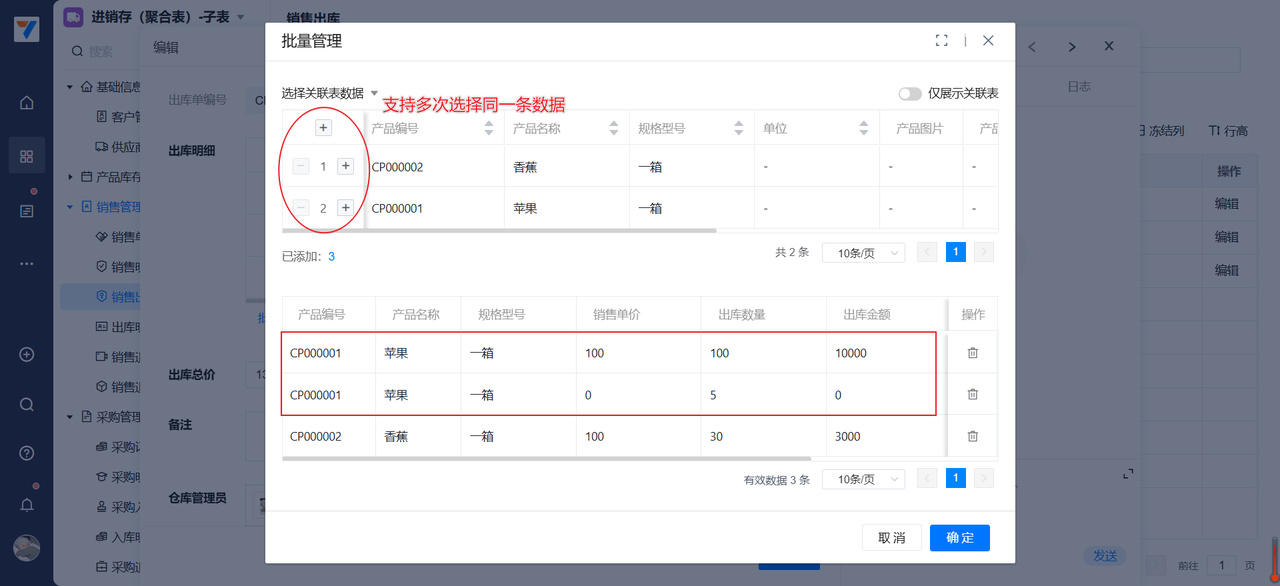Delete the 香蕉 row using trash icon

point(972,436)
